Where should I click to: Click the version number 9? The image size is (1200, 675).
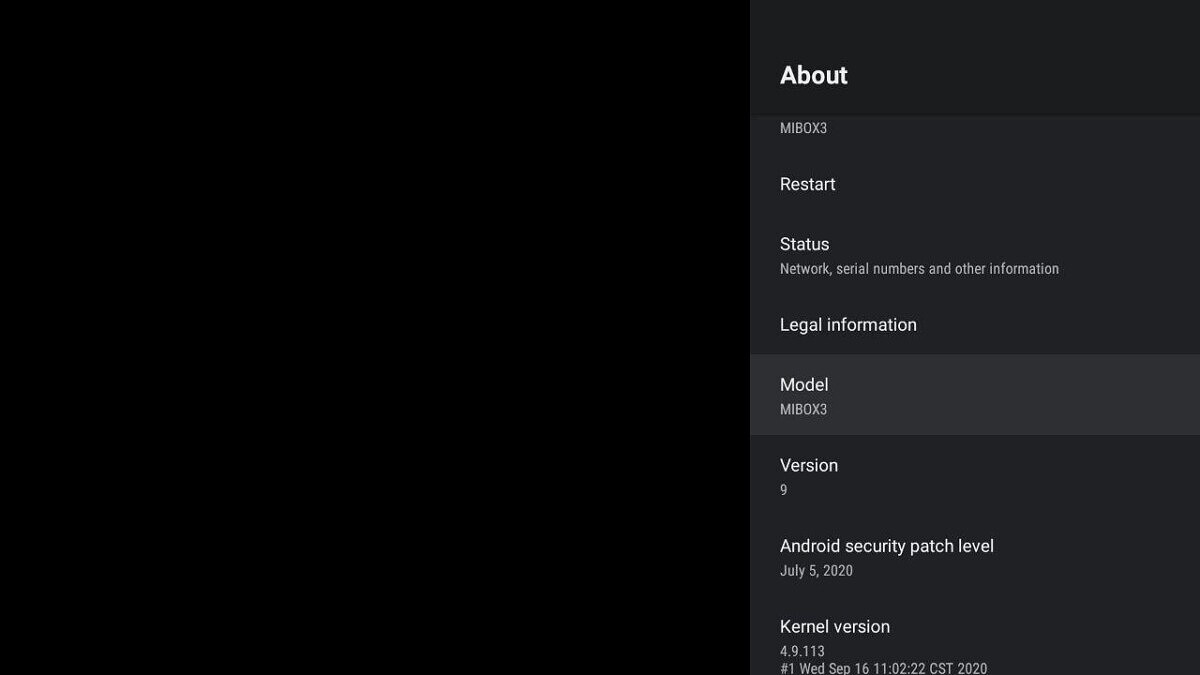coord(784,490)
